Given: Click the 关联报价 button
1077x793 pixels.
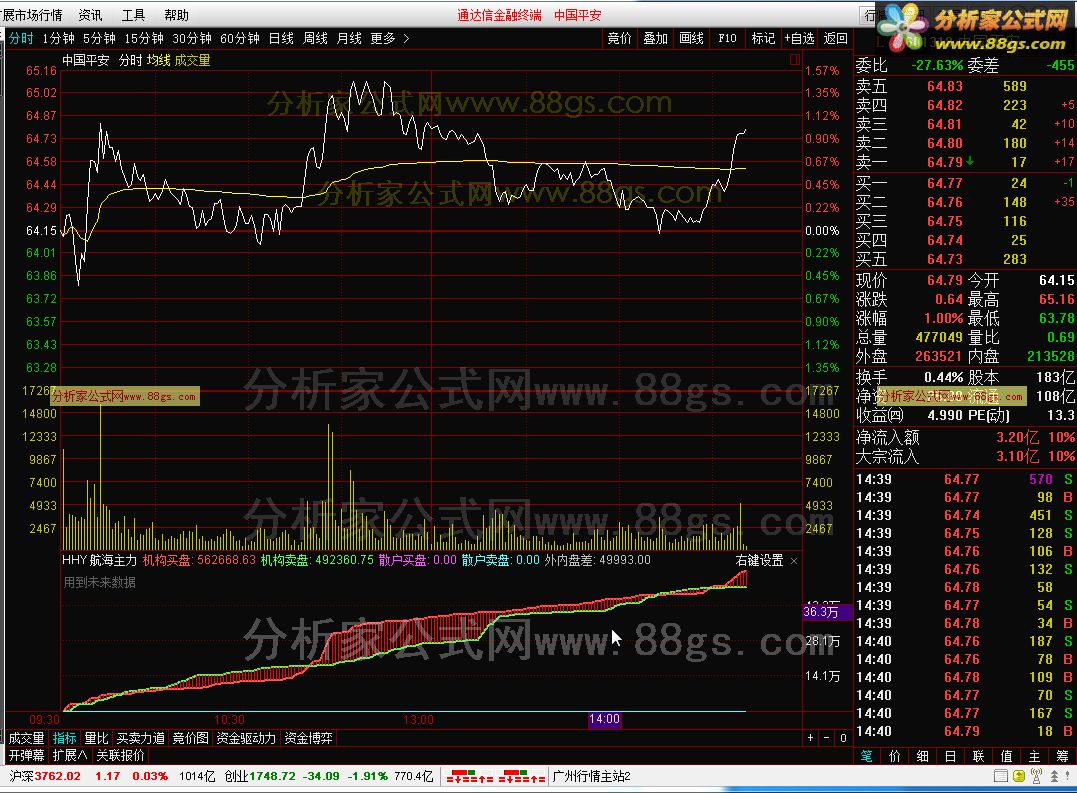Looking at the screenshot, I should point(120,755).
